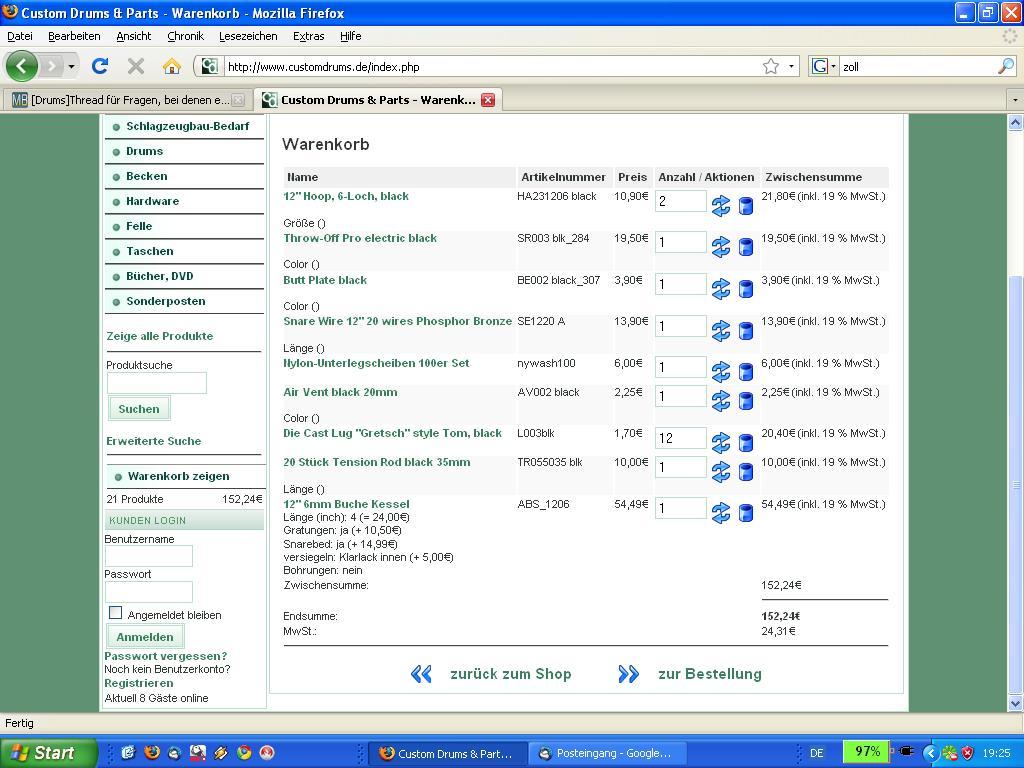
Task: Close the Custom Drums & Parts tab
Action: click(488, 100)
